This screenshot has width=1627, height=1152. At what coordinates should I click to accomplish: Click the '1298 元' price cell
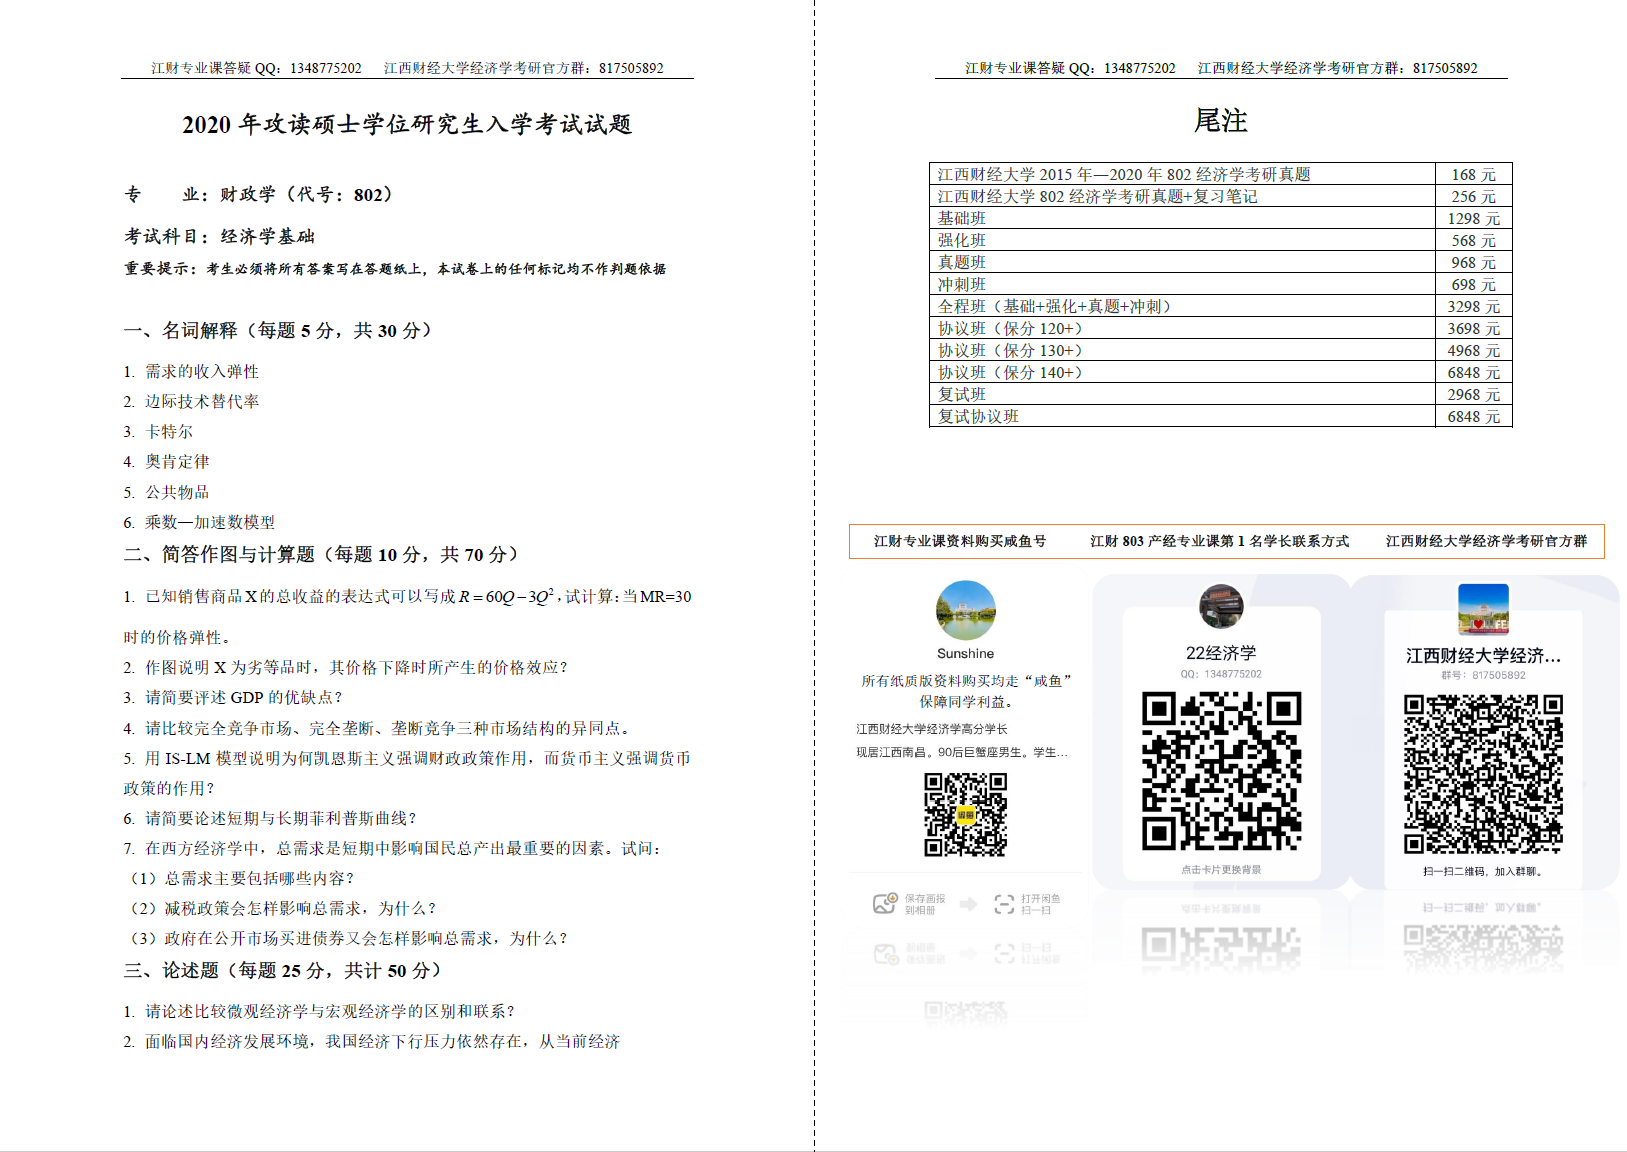click(x=1474, y=218)
